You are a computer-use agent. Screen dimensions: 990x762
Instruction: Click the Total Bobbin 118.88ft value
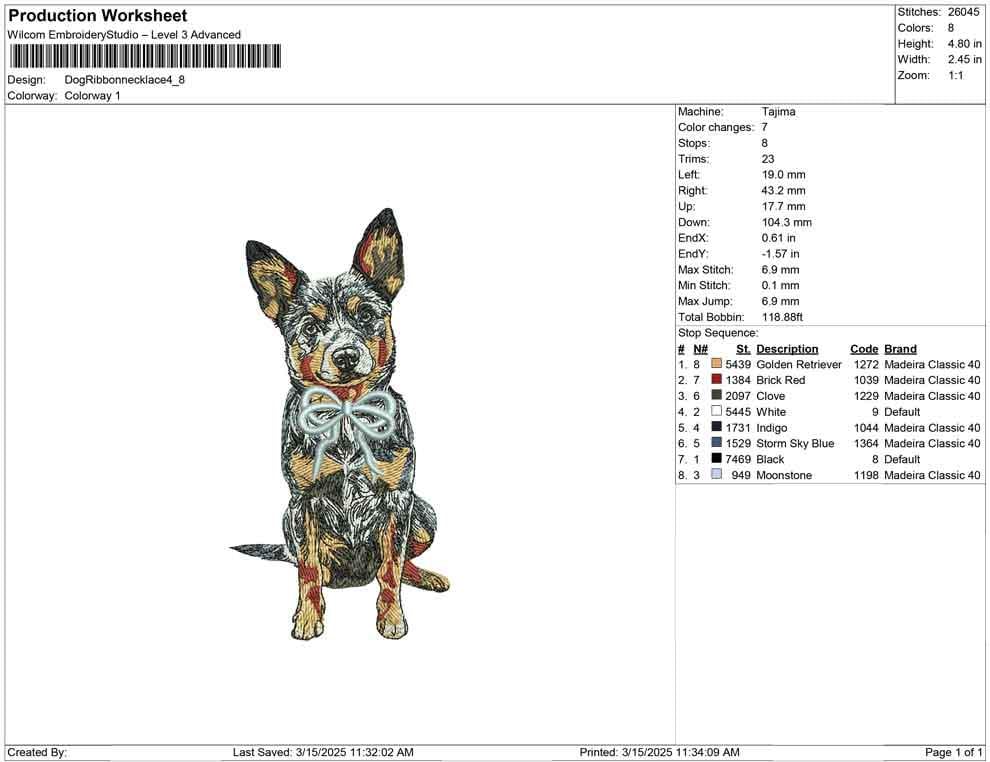coord(785,316)
